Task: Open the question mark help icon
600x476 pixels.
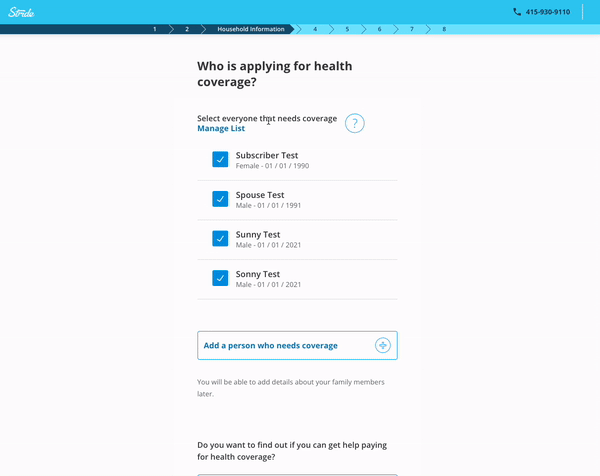Action: [355, 123]
